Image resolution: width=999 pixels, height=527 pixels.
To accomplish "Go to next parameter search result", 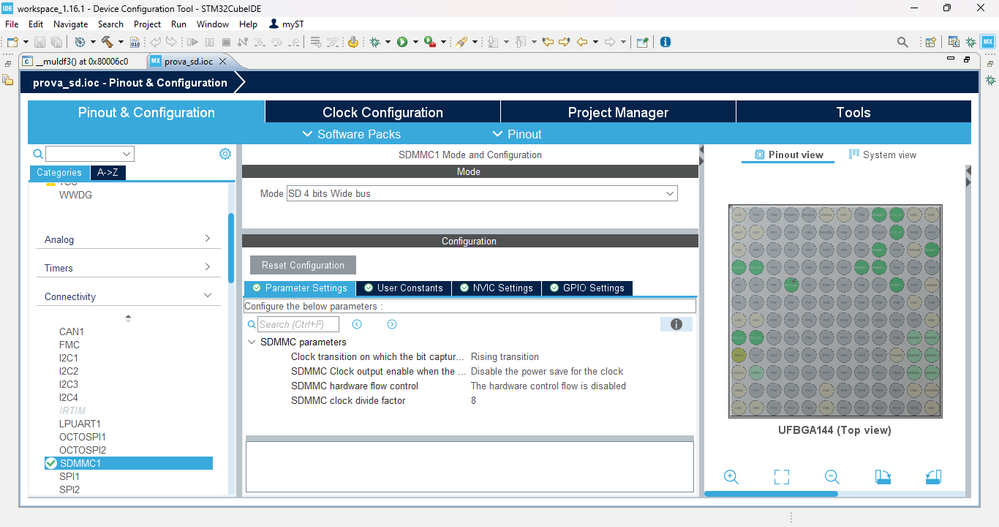I will 392,324.
